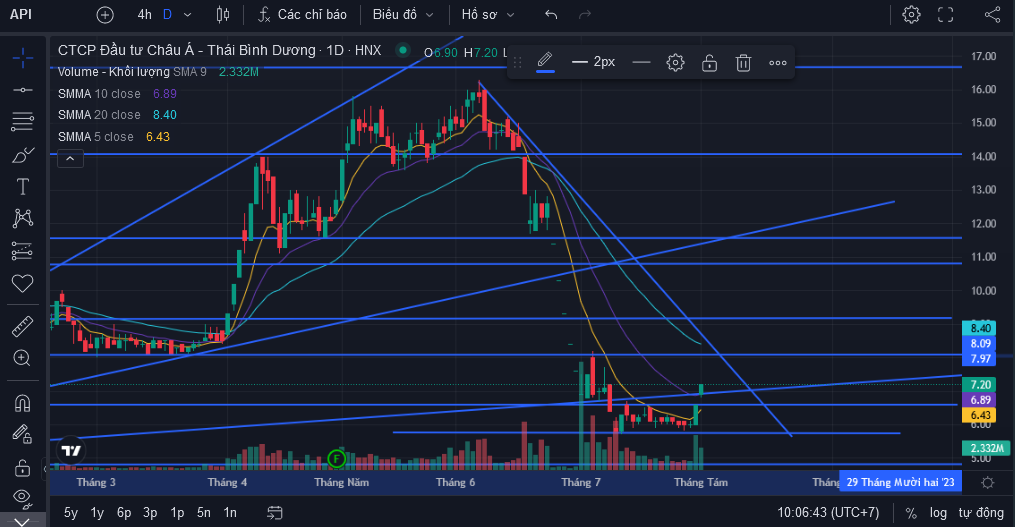1015x527 pixels.
Task: Click the add symbol plus icon
Action: pyautogui.click(x=105, y=15)
